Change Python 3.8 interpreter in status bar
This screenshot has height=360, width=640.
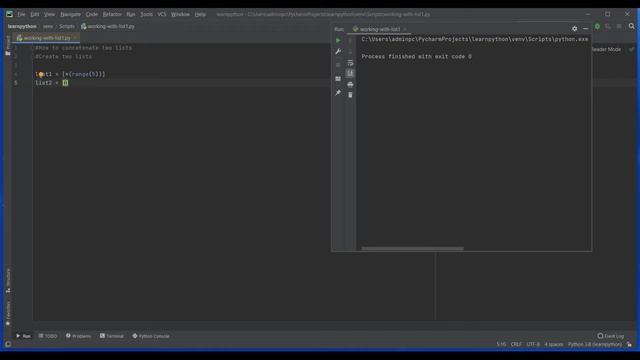point(595,344)
